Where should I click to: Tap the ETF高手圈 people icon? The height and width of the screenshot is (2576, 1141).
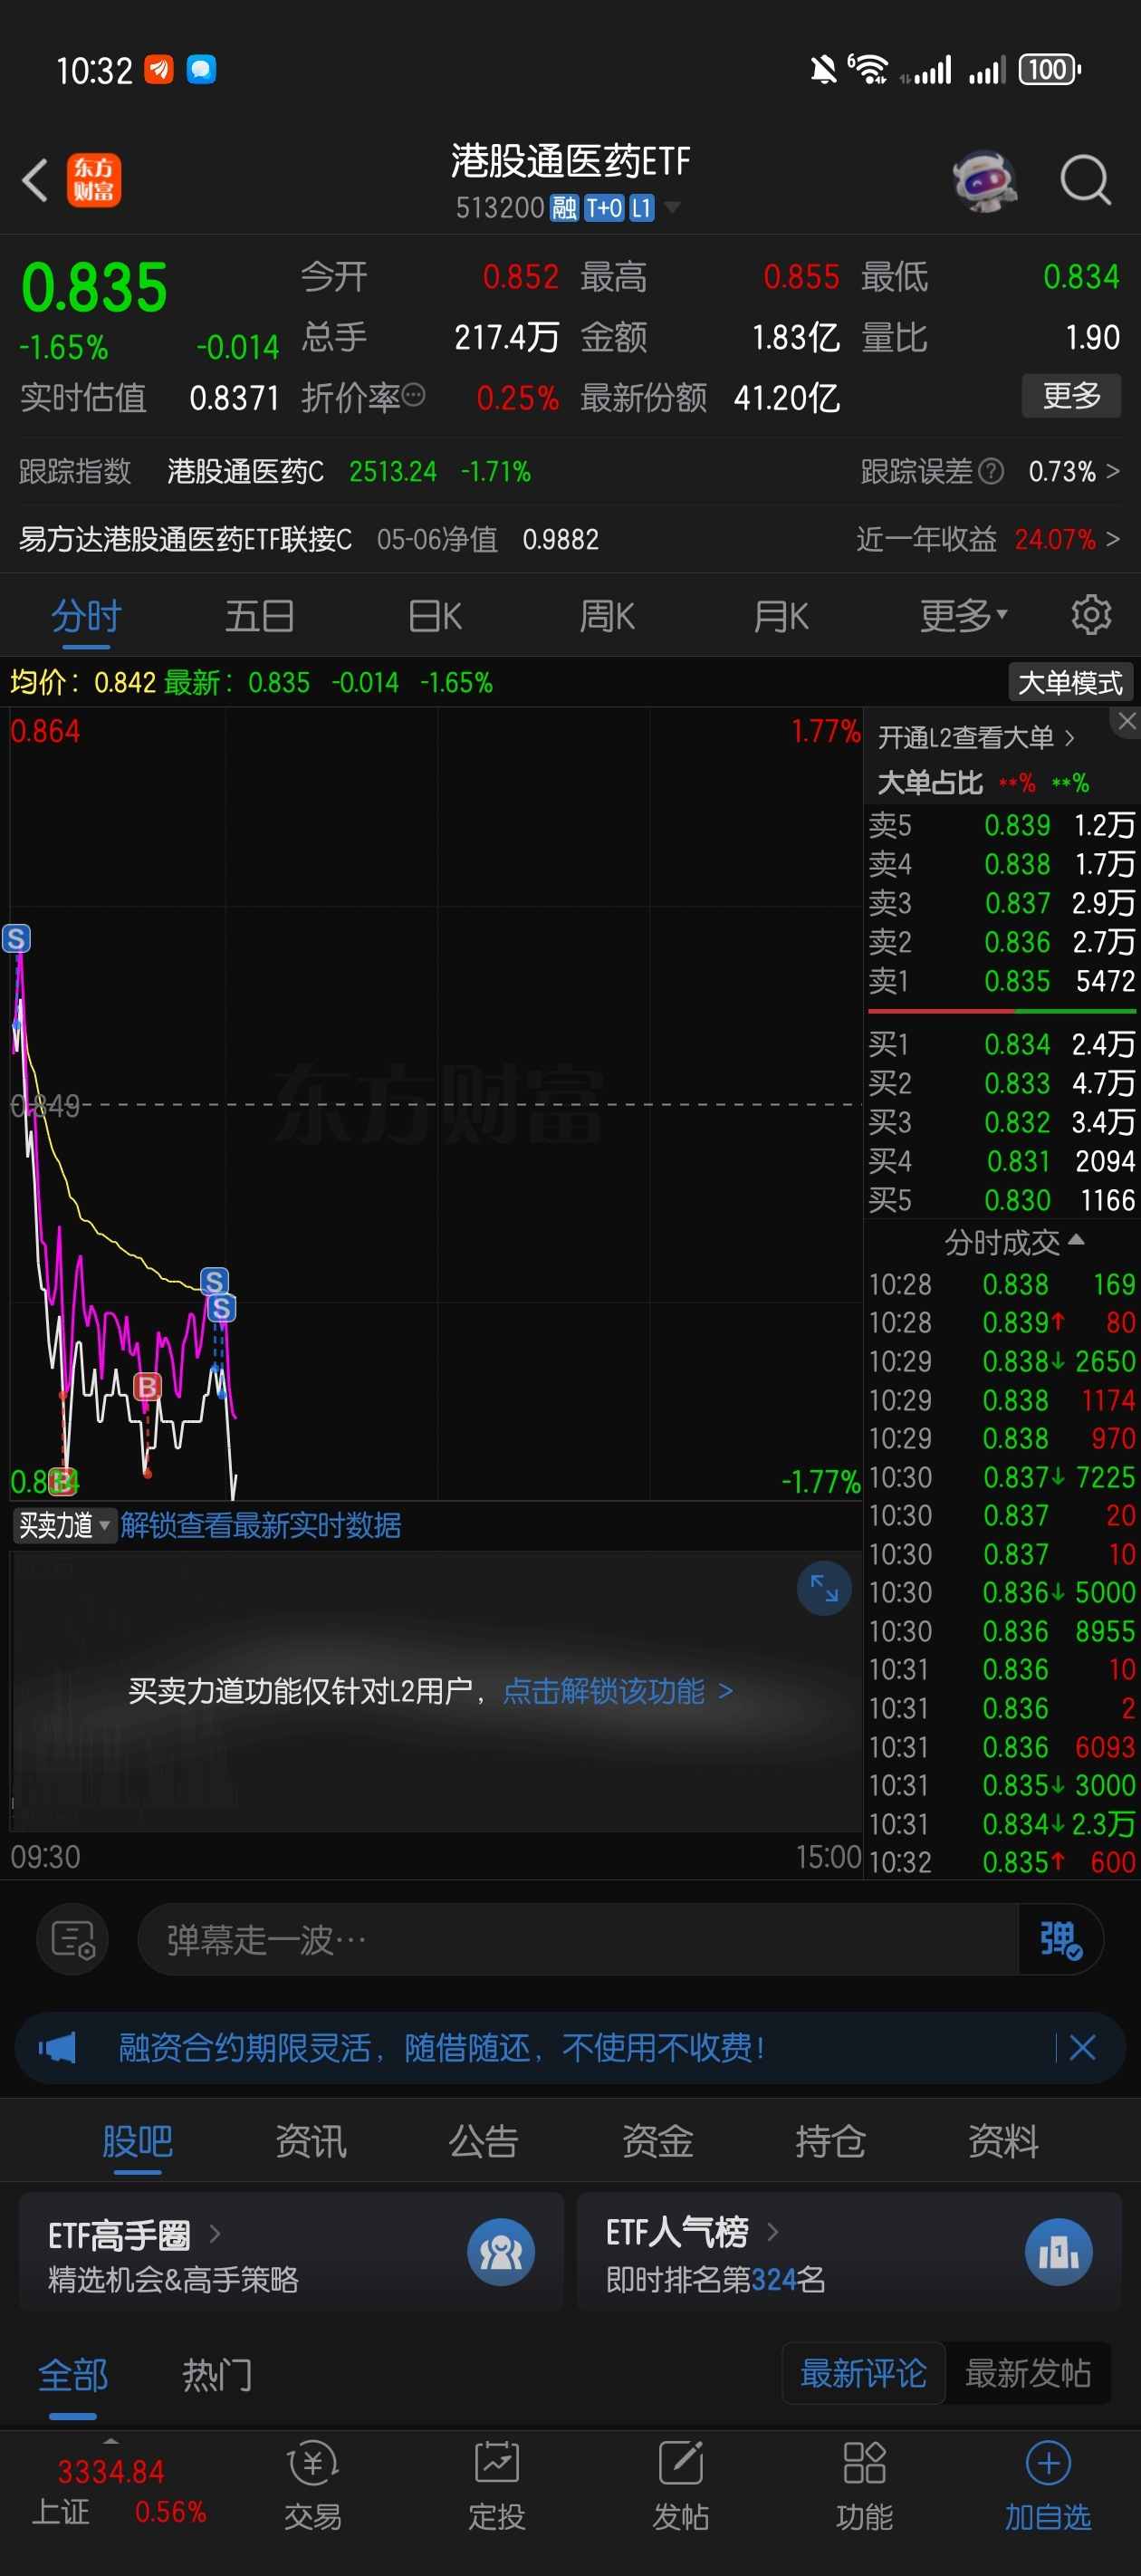pos(501,2252)
